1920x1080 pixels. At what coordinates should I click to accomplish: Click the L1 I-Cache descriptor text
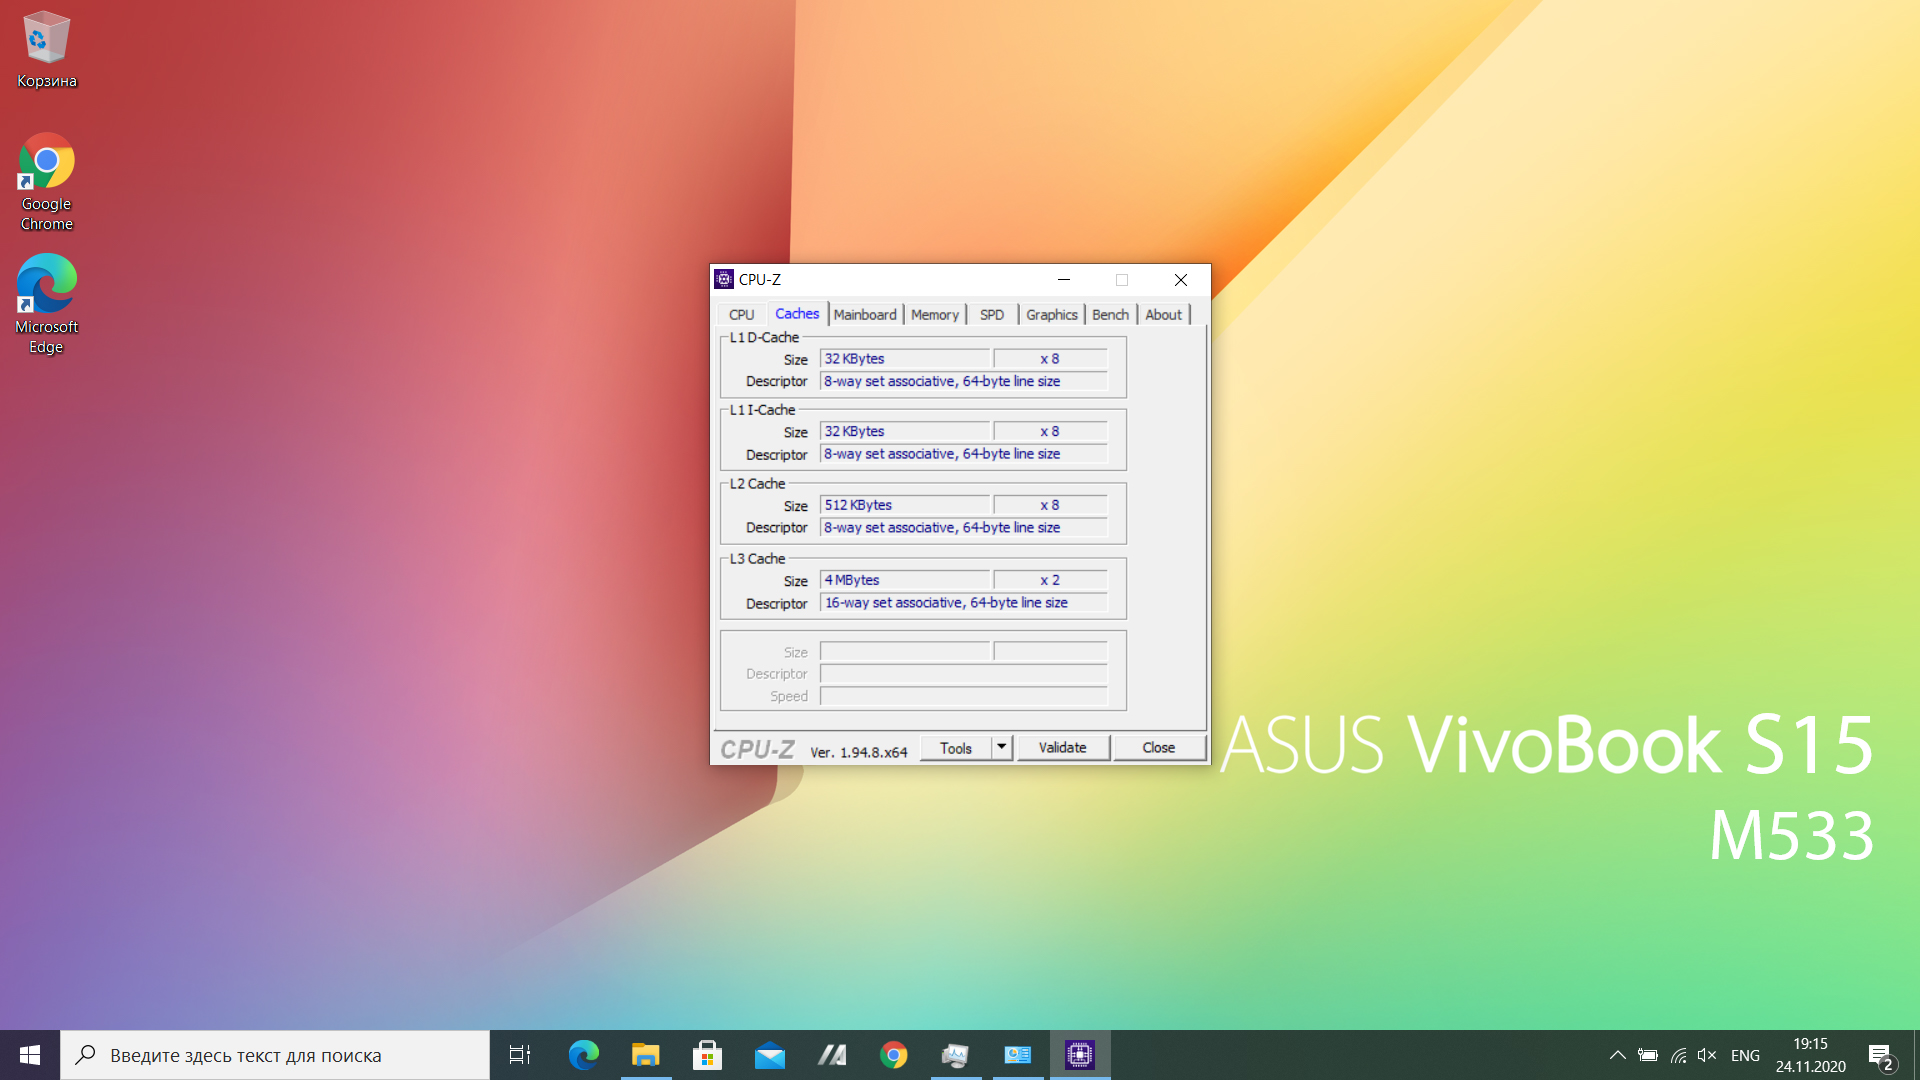coord(964,454)
